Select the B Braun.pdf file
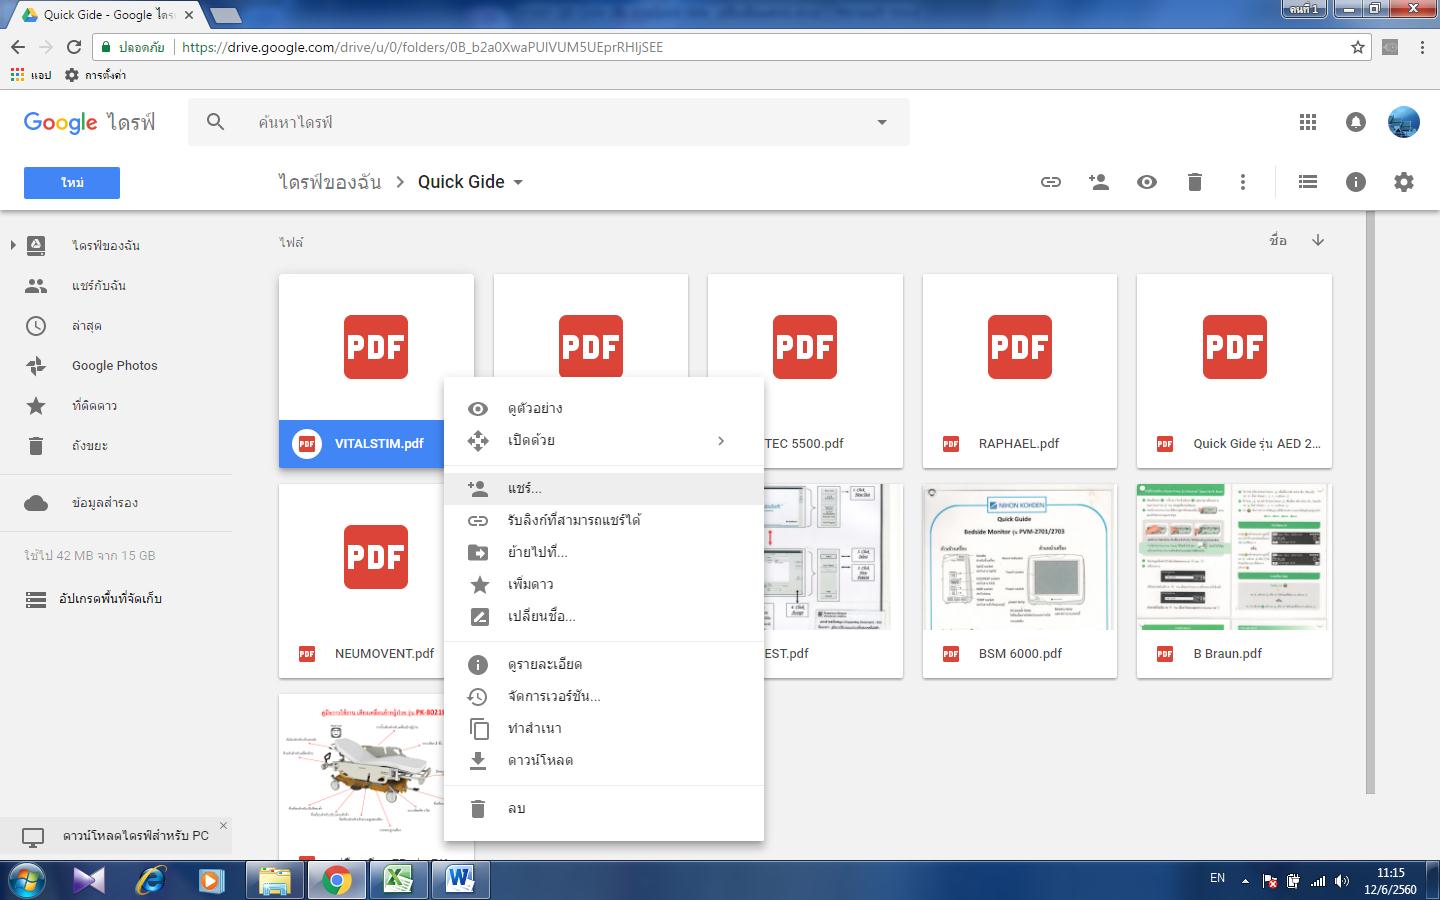 point(1234,581)
